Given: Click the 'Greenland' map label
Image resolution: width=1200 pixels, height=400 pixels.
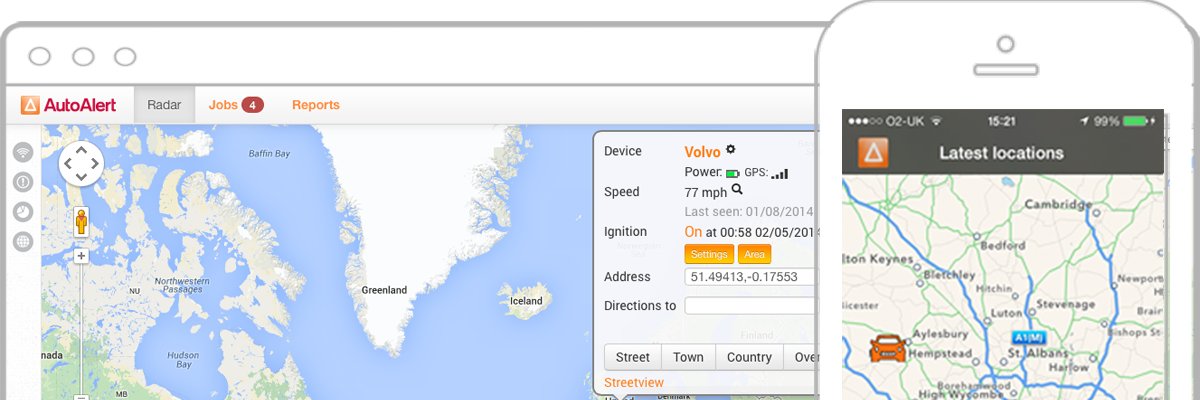Looking at the screenshot, I should [385, 290].
